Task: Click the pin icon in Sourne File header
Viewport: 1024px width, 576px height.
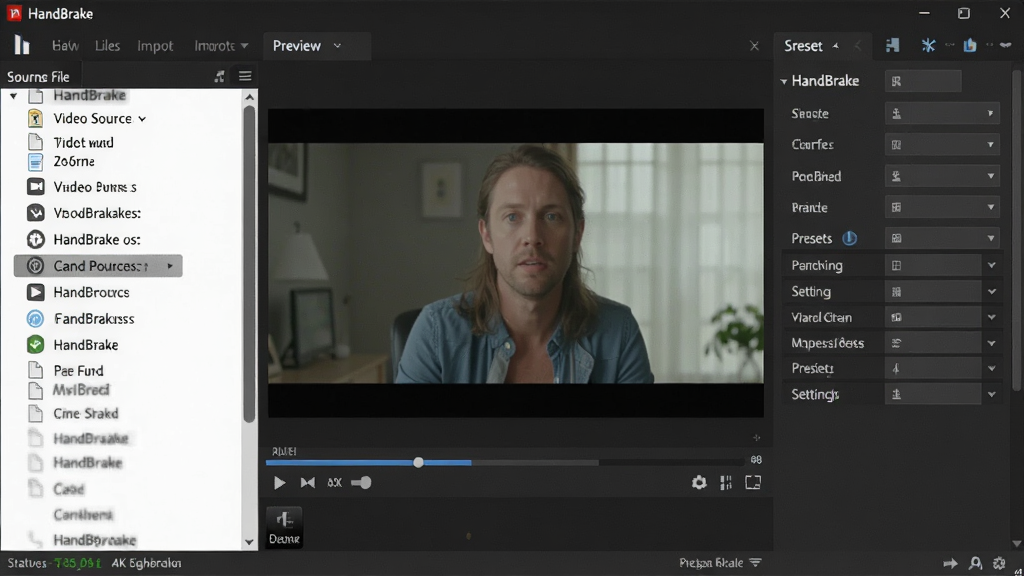Action: (219, 76)
